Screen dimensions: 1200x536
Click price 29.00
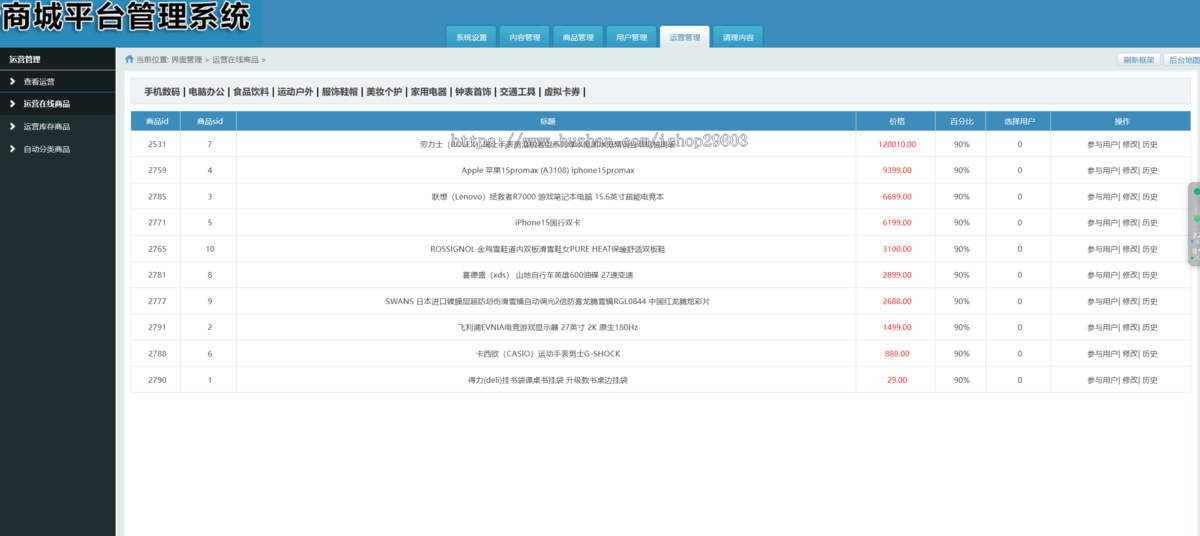point(897,380)
